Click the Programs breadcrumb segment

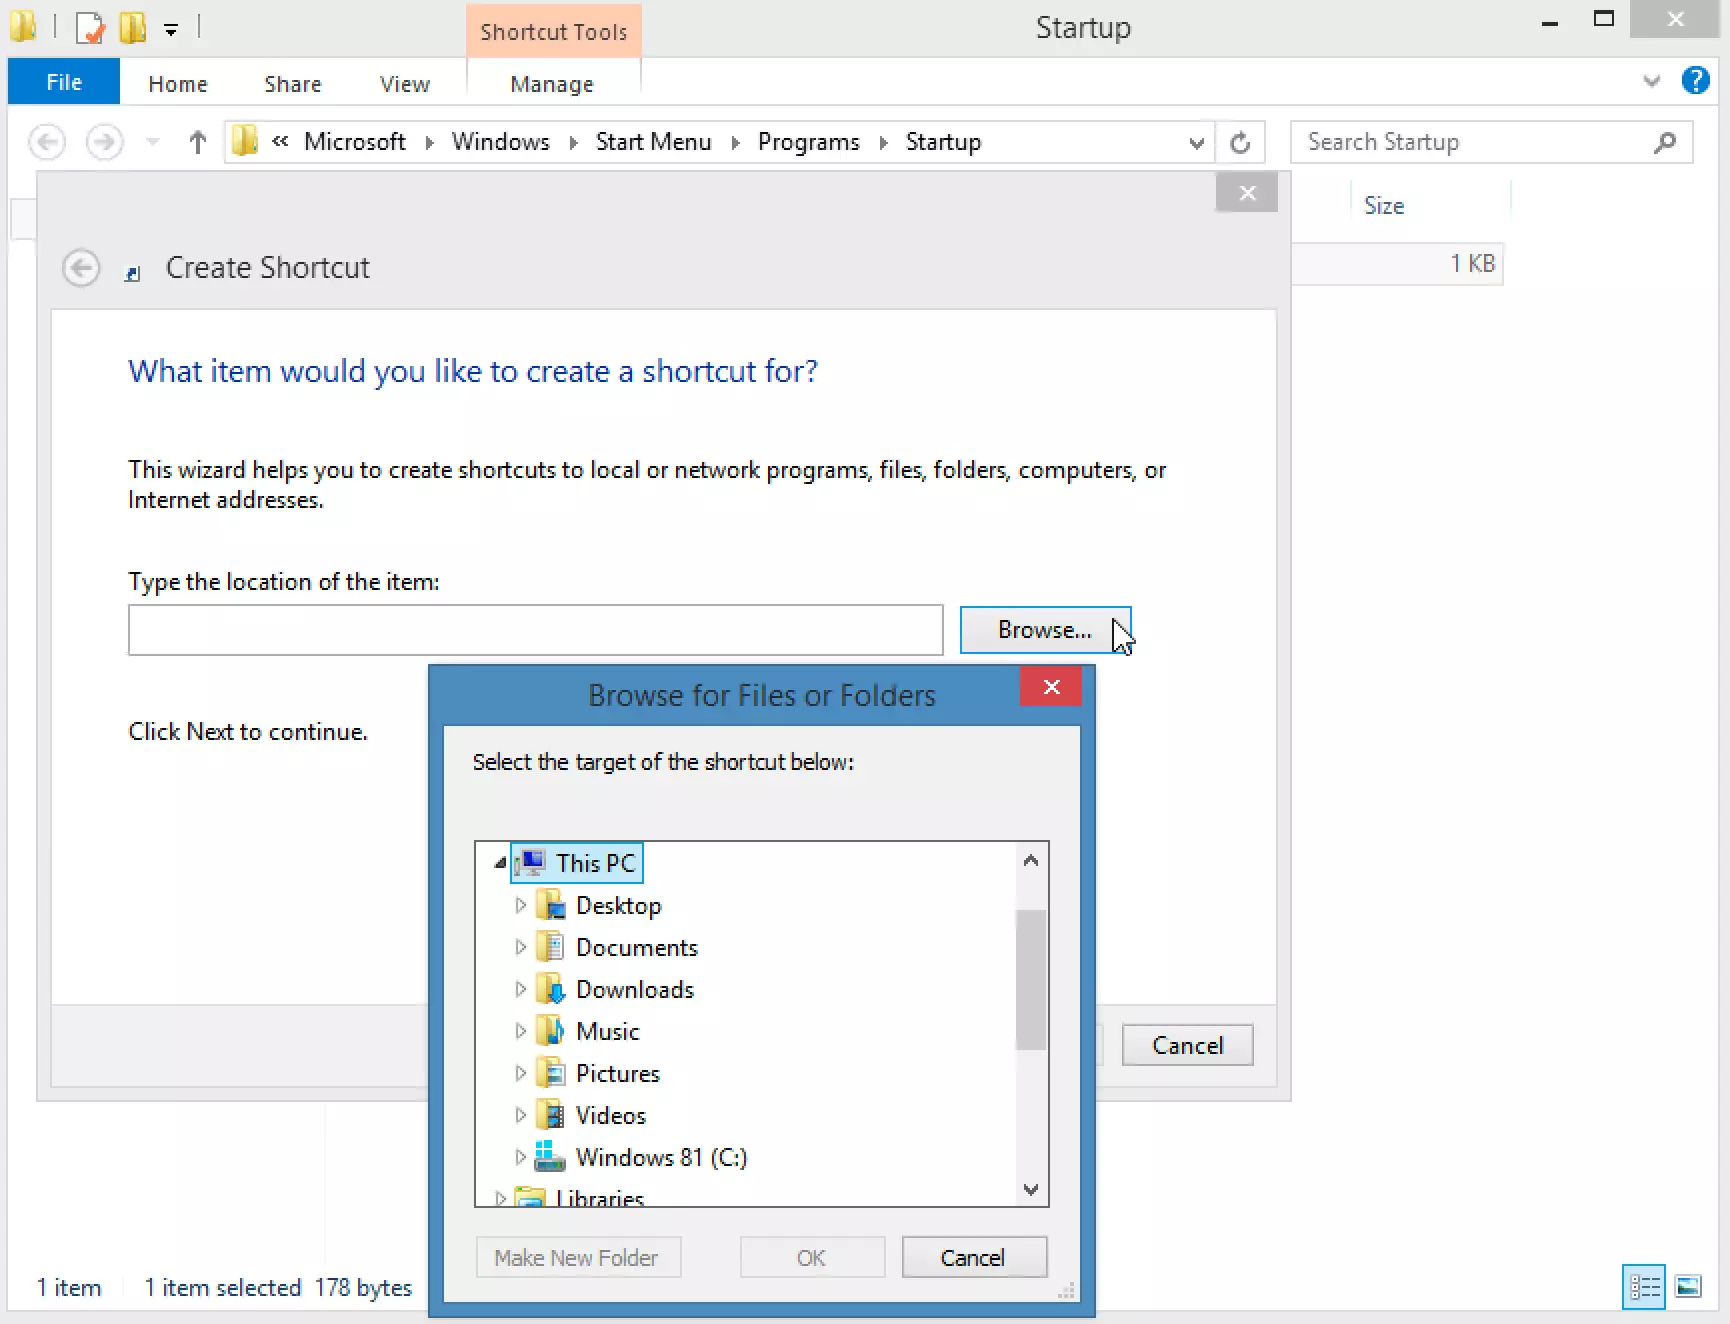(809, 142)
